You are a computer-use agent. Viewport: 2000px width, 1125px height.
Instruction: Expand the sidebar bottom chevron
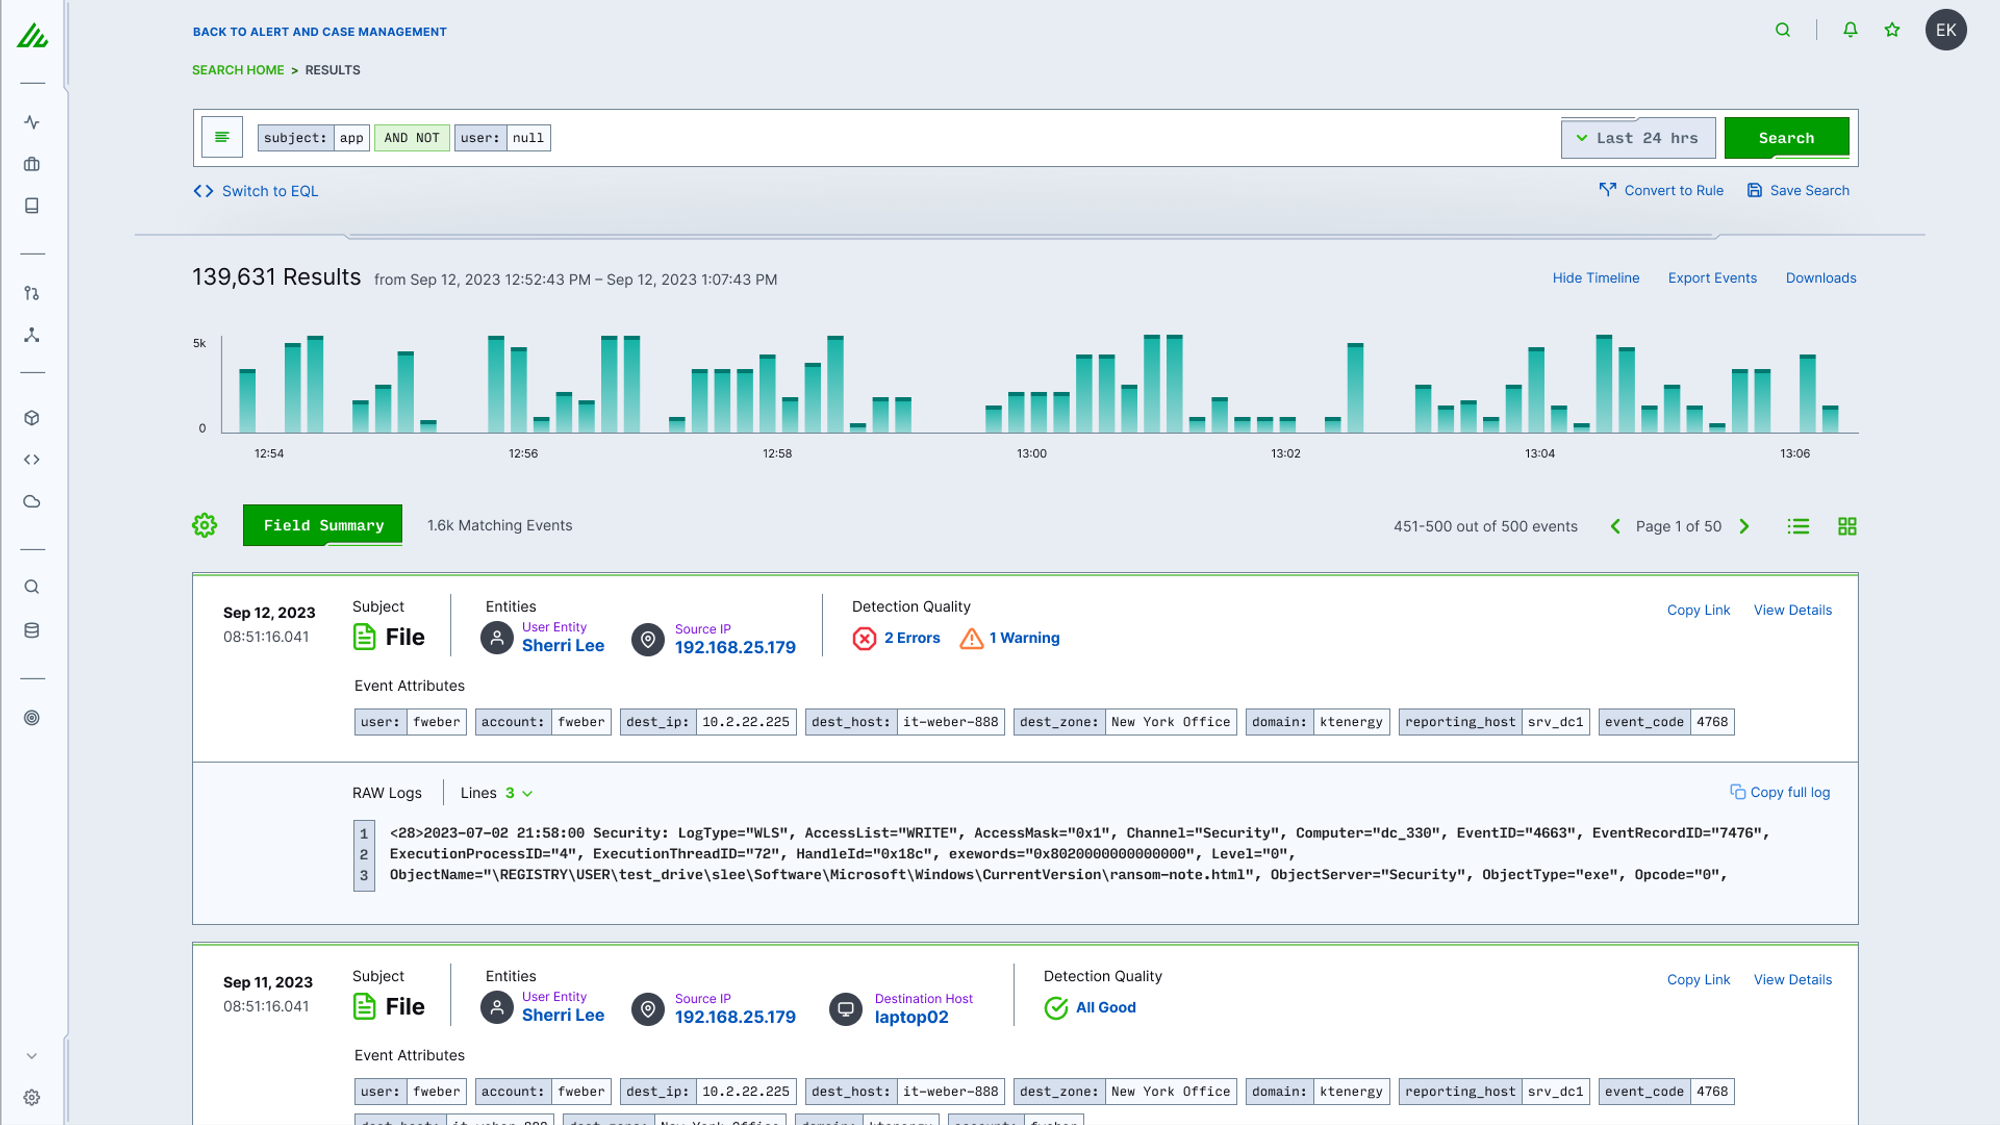[32, 1056]
